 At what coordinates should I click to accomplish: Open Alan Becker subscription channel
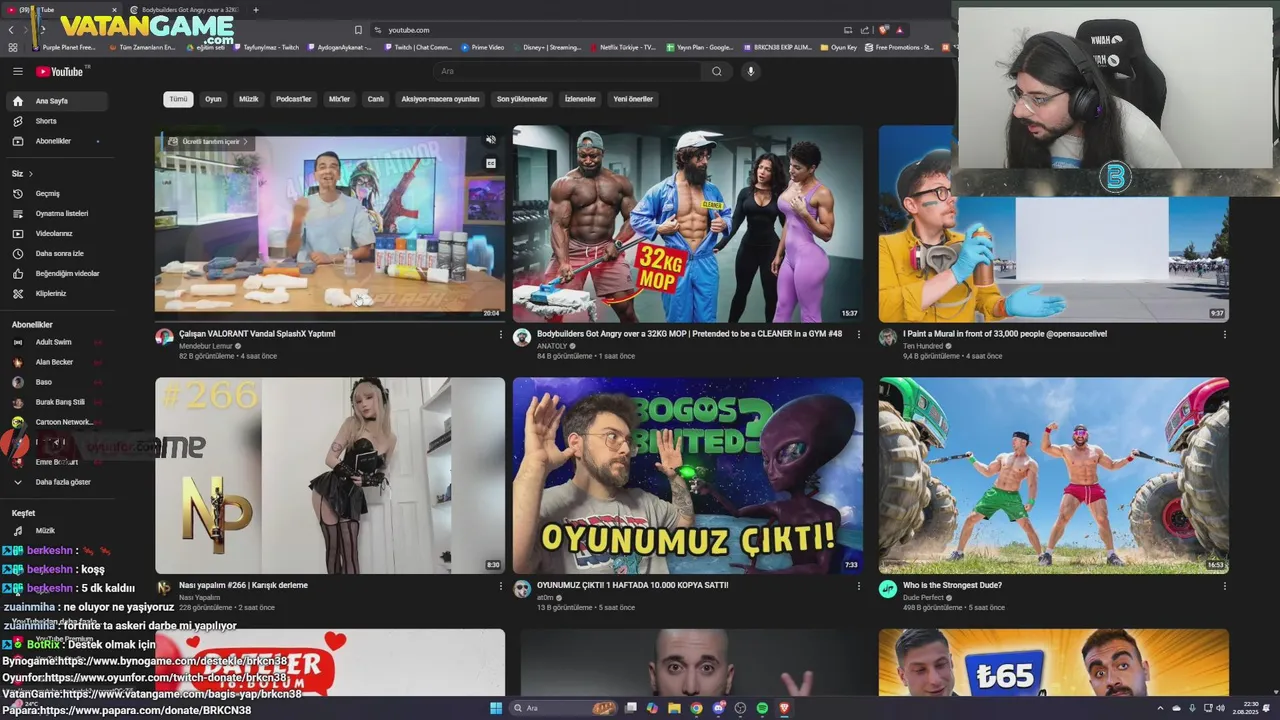(x=56, y=362)
